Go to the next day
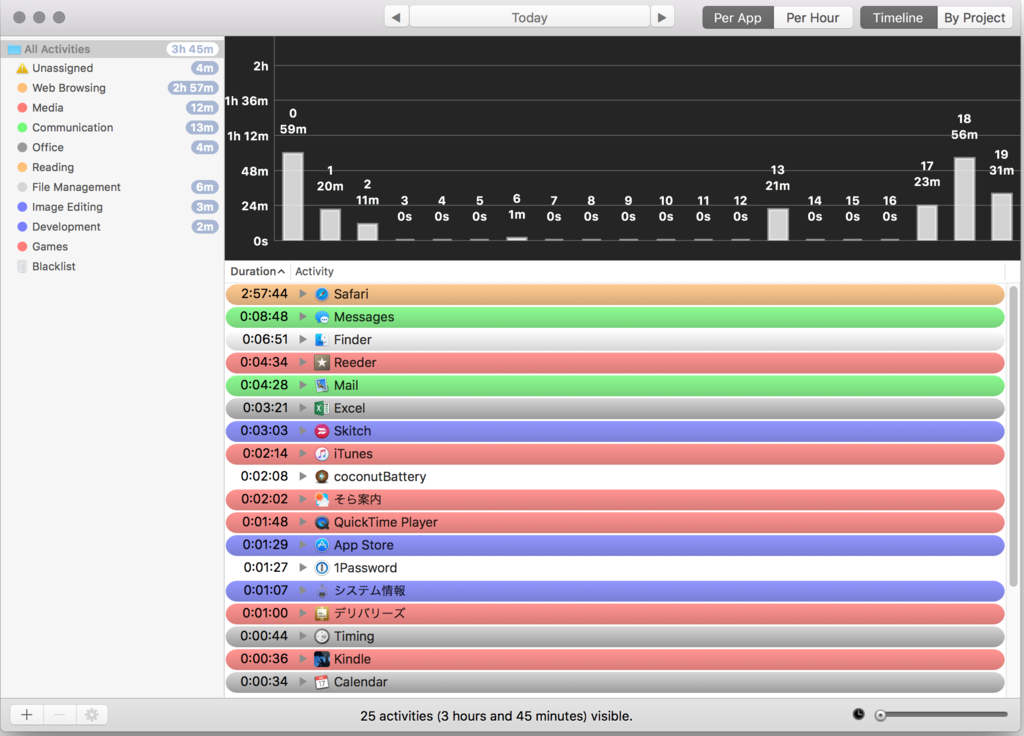The height and width of the screenshot is (736, 1024). (x=662, y=18)
